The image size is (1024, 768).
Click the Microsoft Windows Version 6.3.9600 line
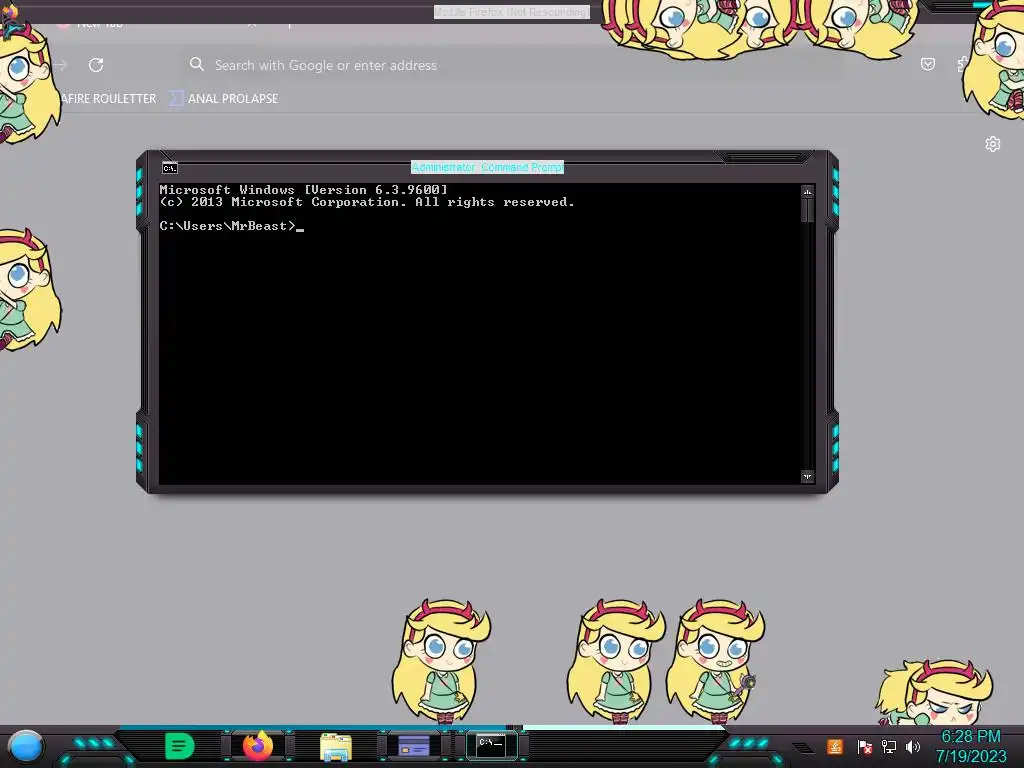click(x=304, y=189)
